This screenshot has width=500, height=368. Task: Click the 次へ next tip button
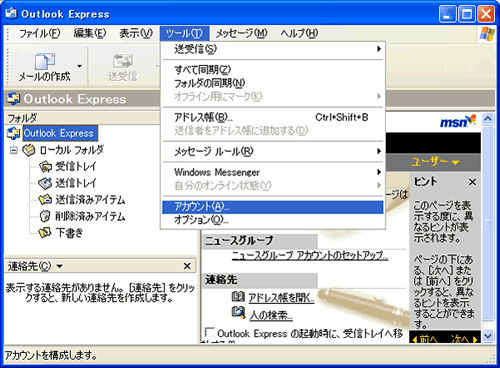click(x=464, y=339)
